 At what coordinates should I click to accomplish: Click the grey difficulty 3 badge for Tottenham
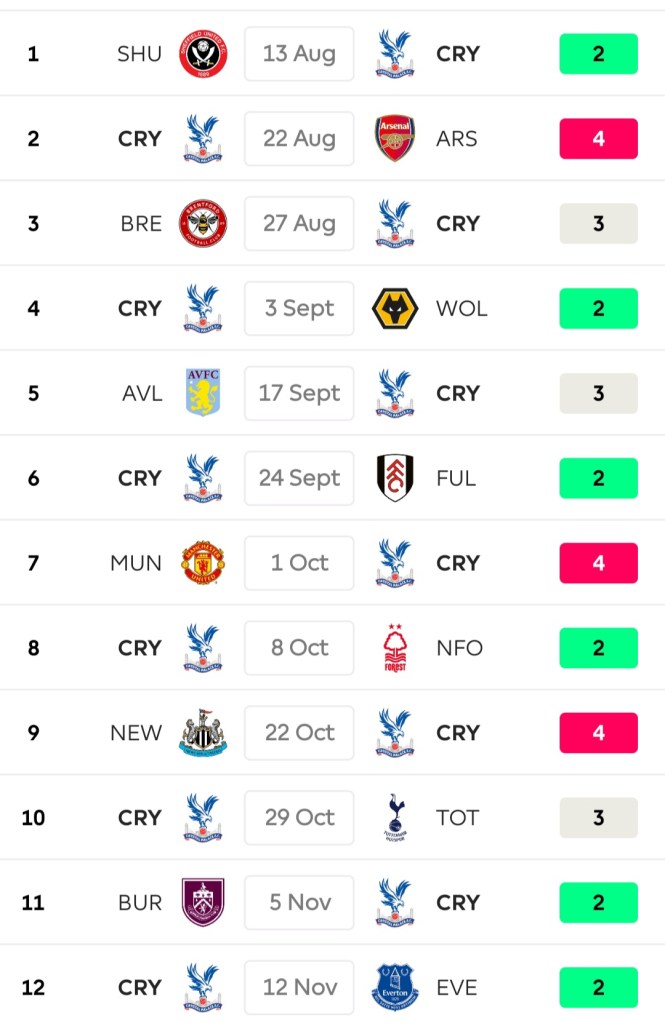[x=598, y=818]
